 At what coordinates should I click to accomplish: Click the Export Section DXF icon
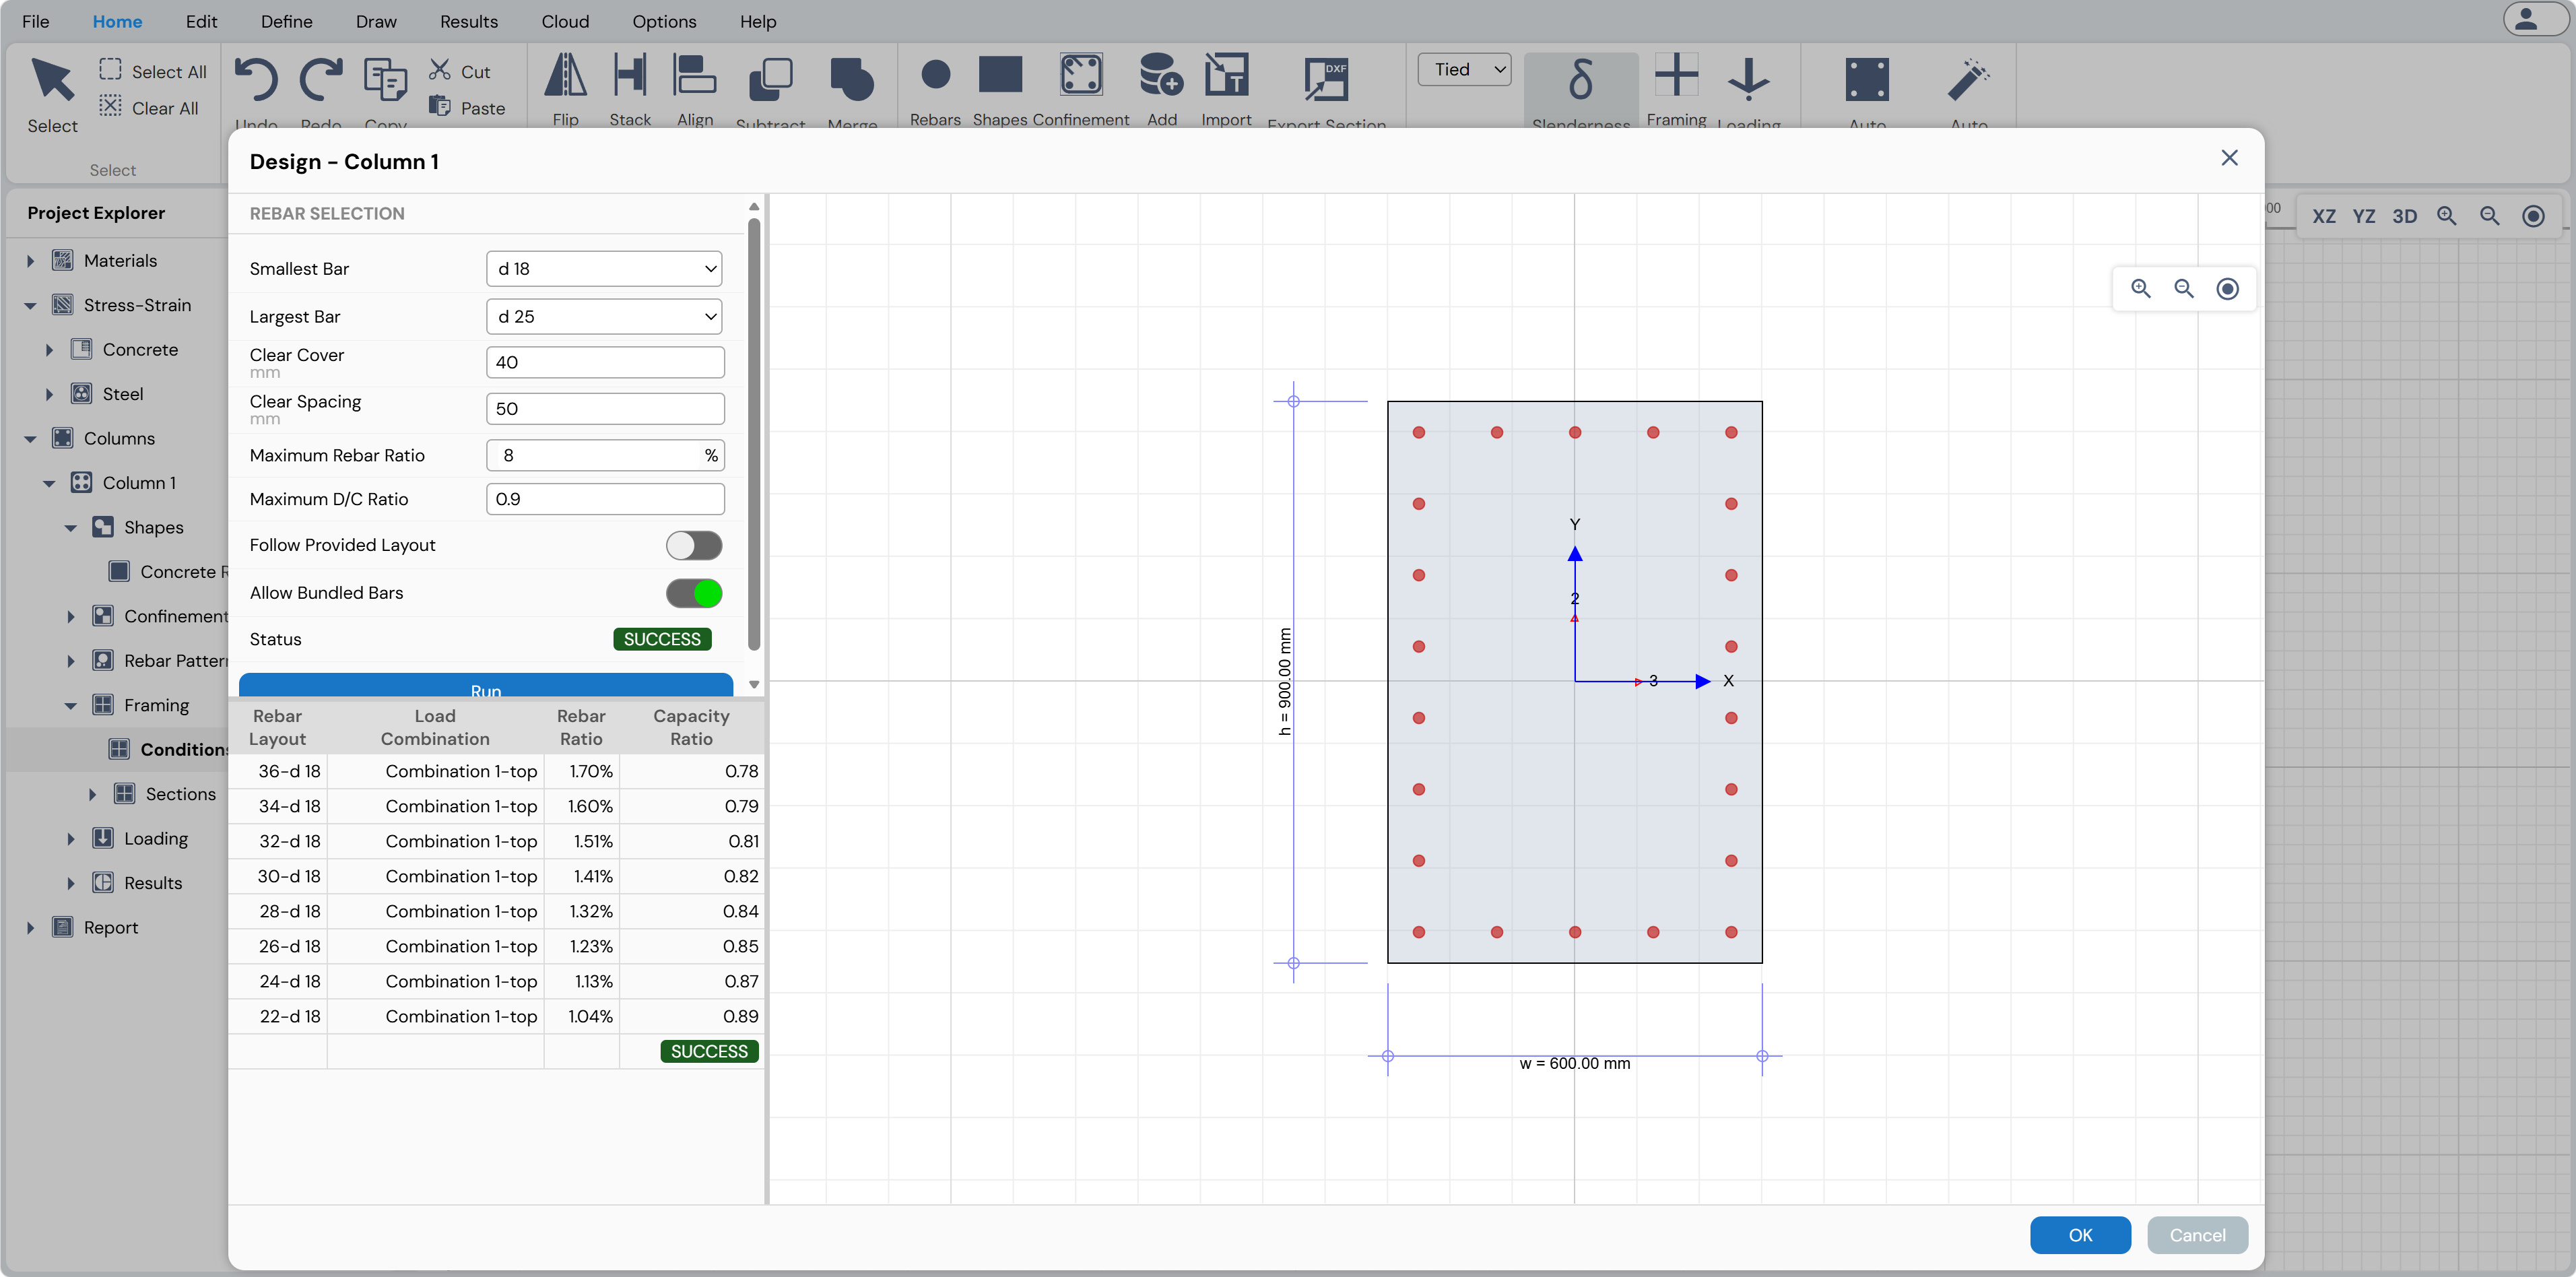[x=1326, y=79]
